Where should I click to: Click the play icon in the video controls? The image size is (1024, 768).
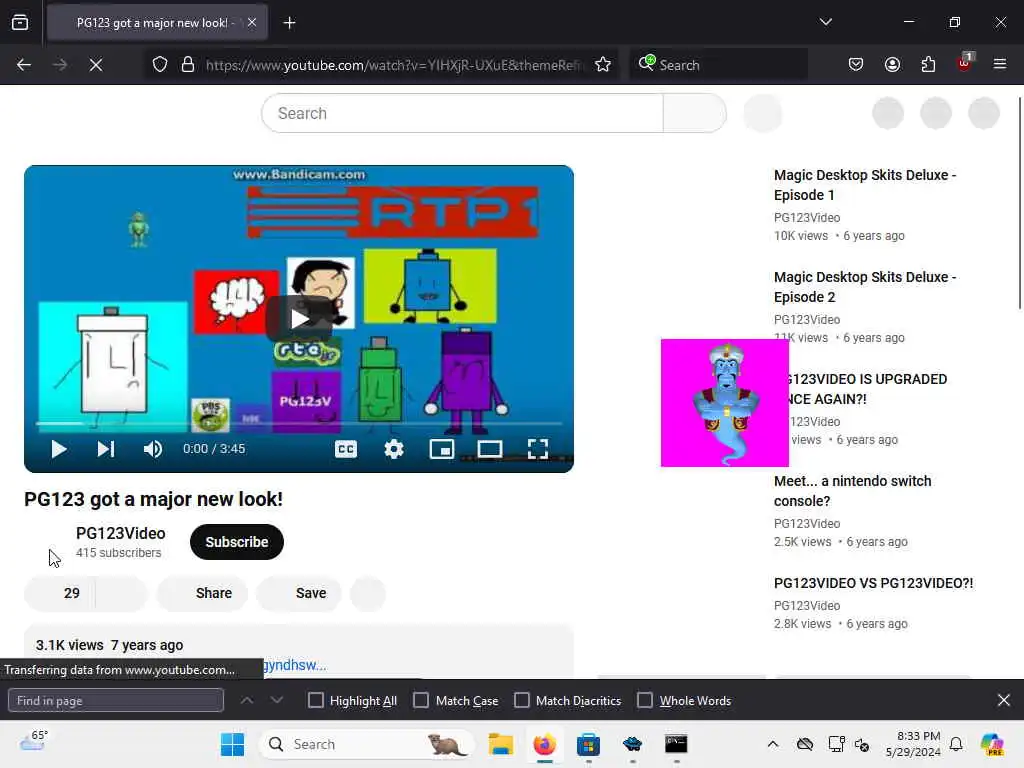click(59, 449)
